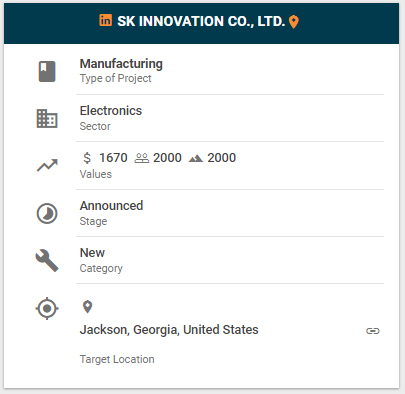405x394 pixels.
Task: Click the people jobs icon next to 2000
Action: 142,158
